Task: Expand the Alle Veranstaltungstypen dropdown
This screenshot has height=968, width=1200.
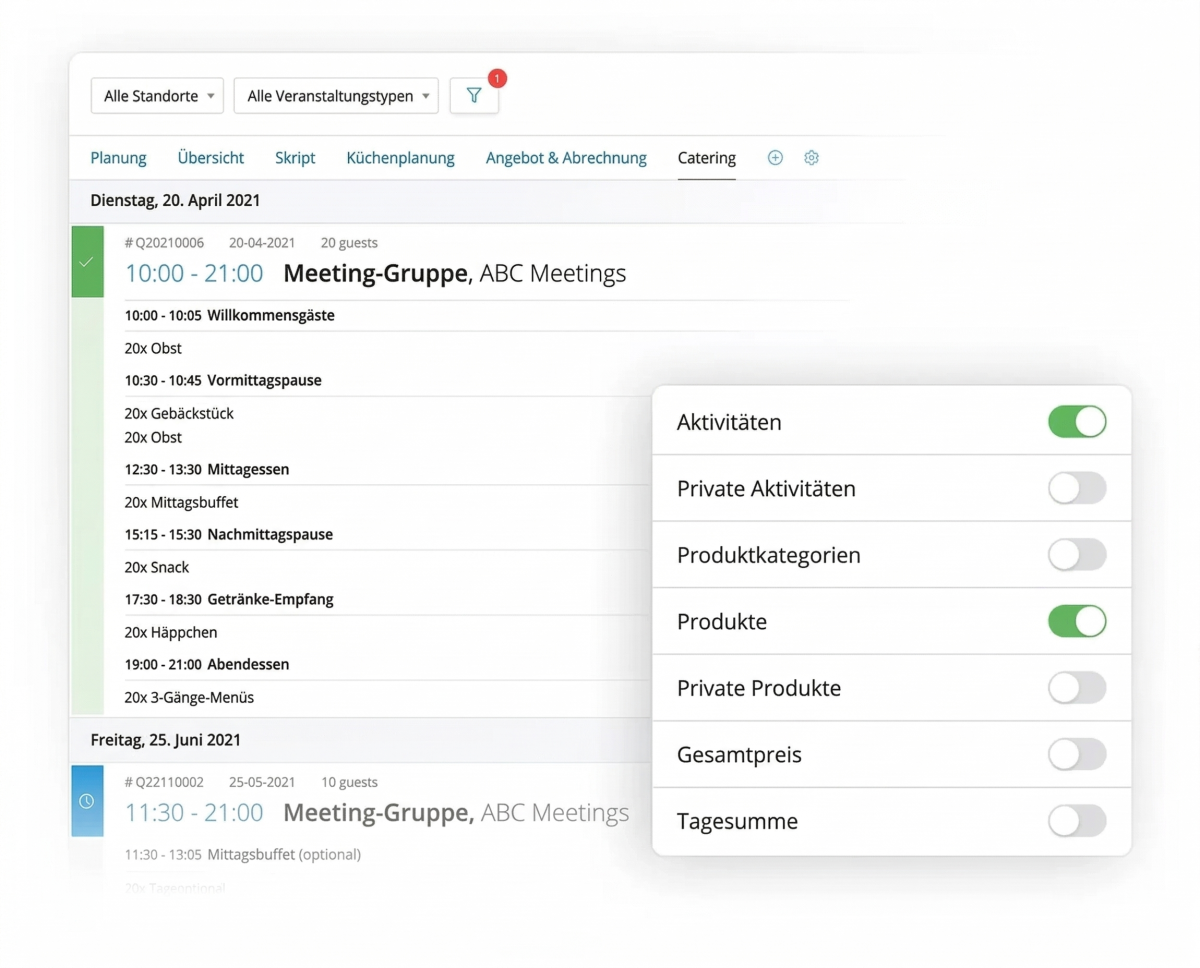Action: point(336,96)
